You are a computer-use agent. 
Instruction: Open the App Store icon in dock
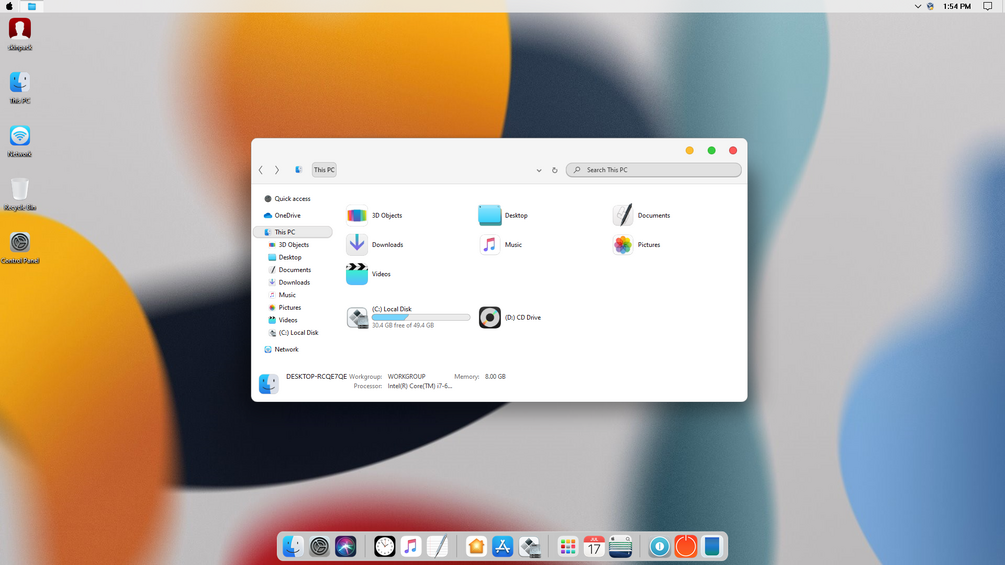tap(502, 546)
